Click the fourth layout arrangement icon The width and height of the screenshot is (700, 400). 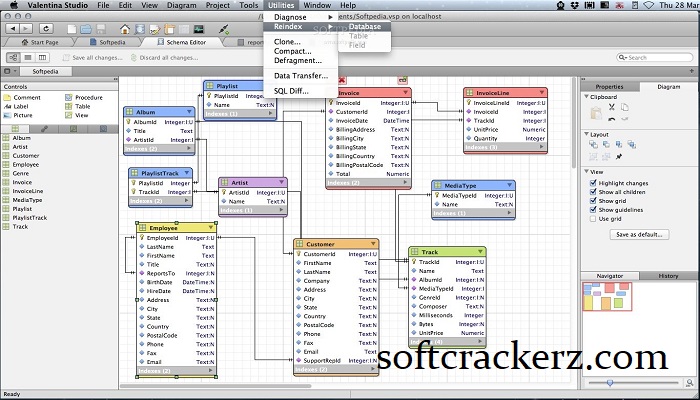[632, 144]
